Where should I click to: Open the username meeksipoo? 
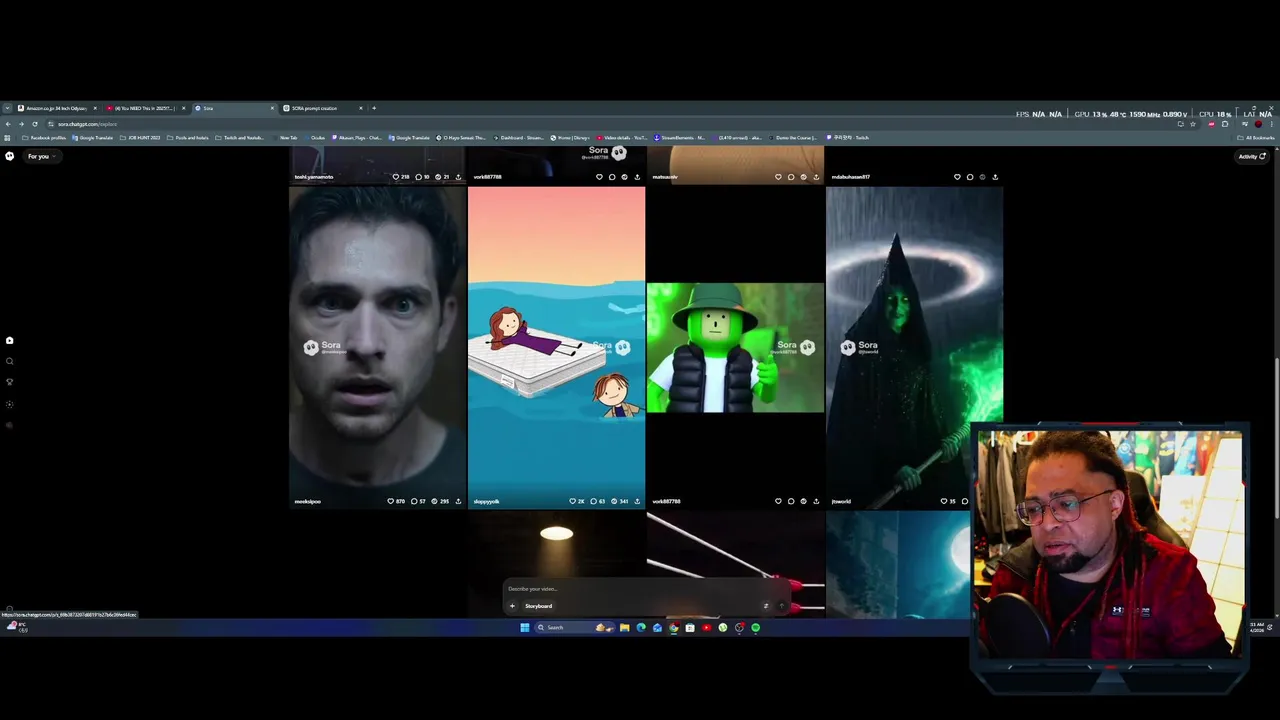[x=307, y=501]
